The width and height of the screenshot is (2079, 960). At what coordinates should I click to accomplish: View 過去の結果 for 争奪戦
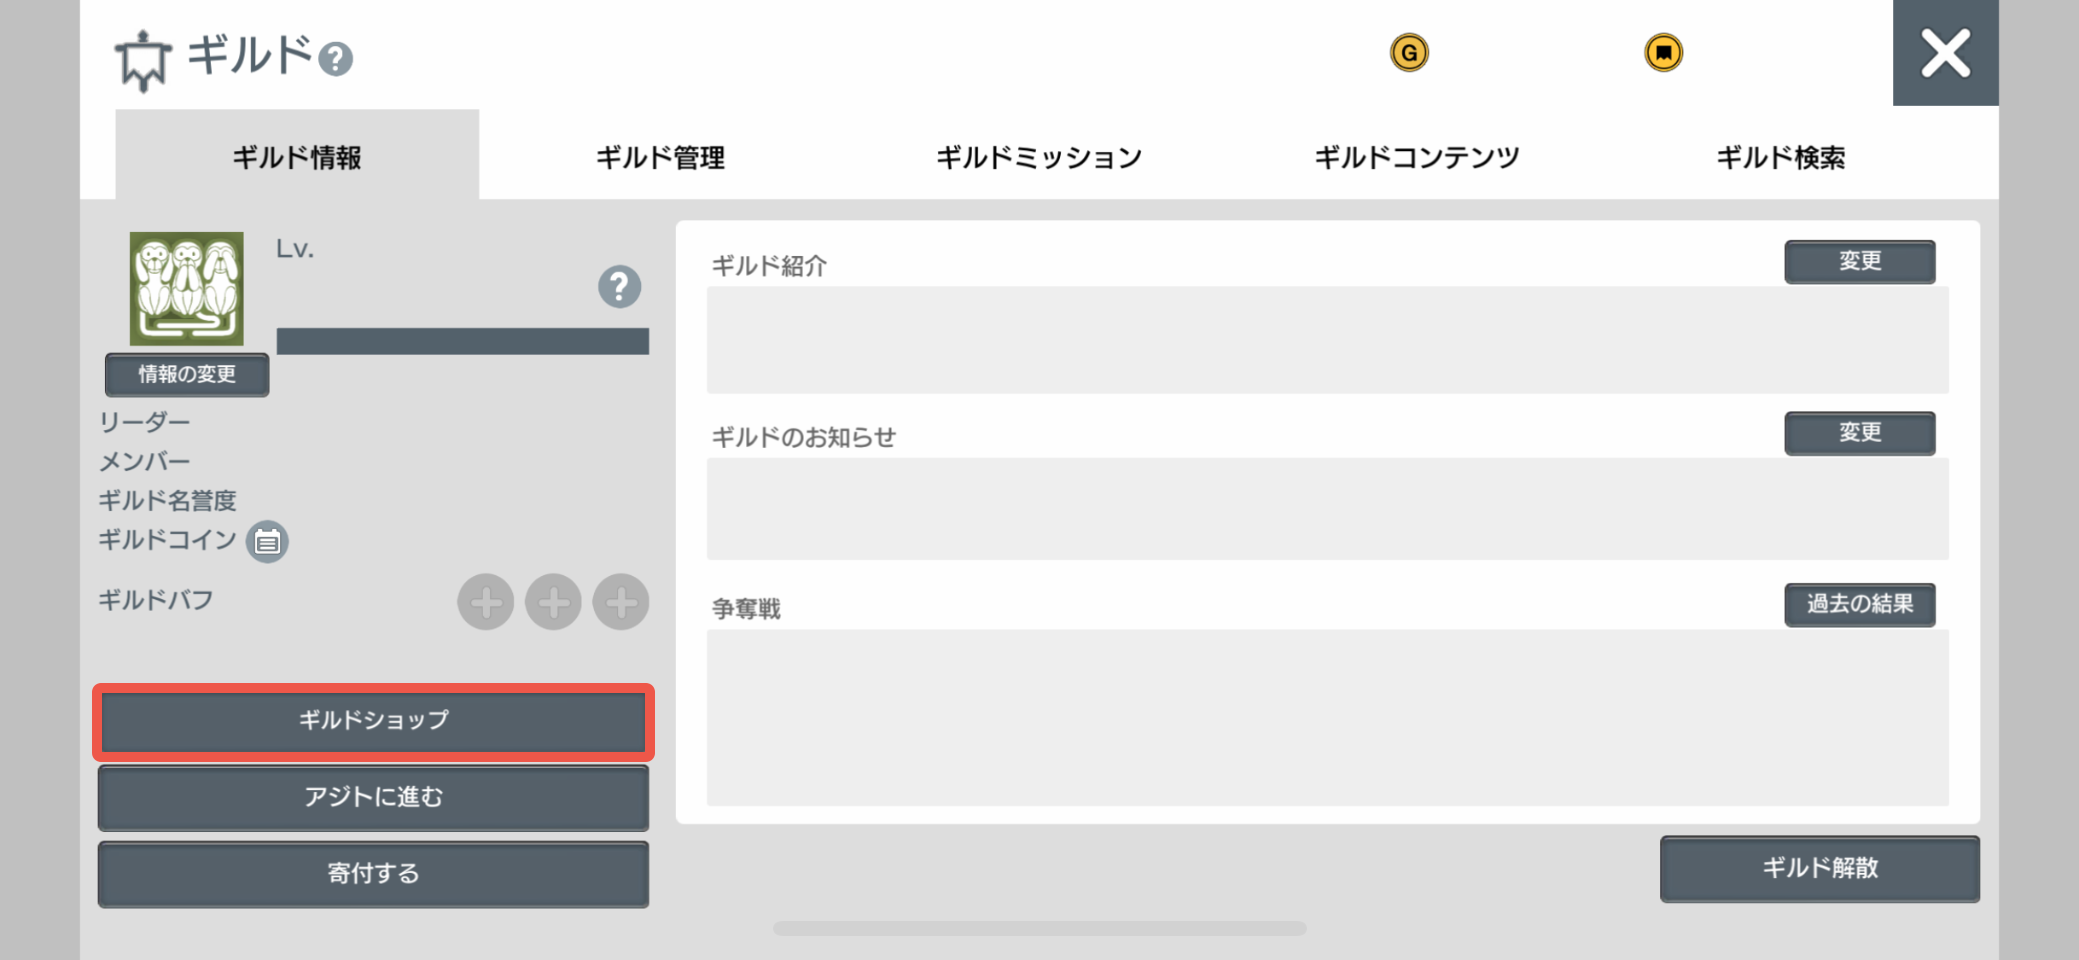tap(1860, 605)
